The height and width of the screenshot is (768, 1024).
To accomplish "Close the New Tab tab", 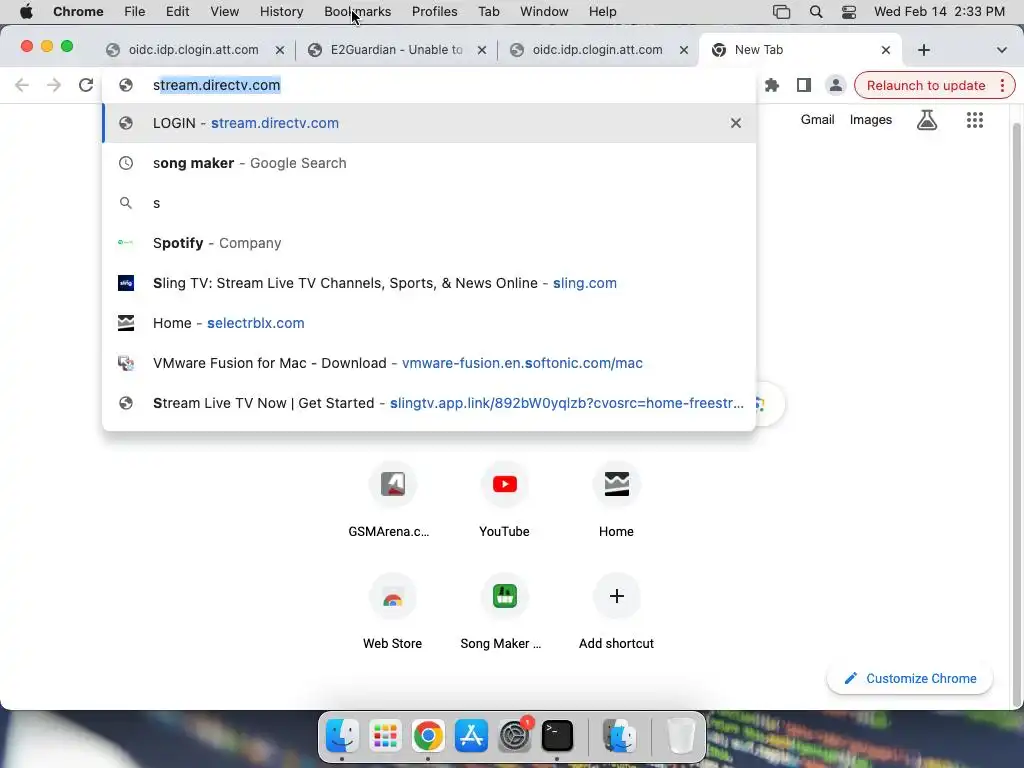I will [x=886, y=50].
